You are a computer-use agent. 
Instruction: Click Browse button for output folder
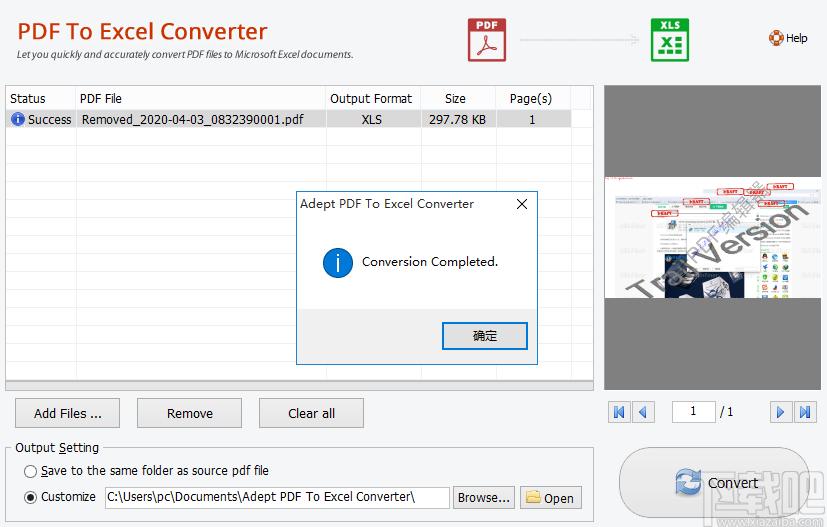click(x=484, y=497)
